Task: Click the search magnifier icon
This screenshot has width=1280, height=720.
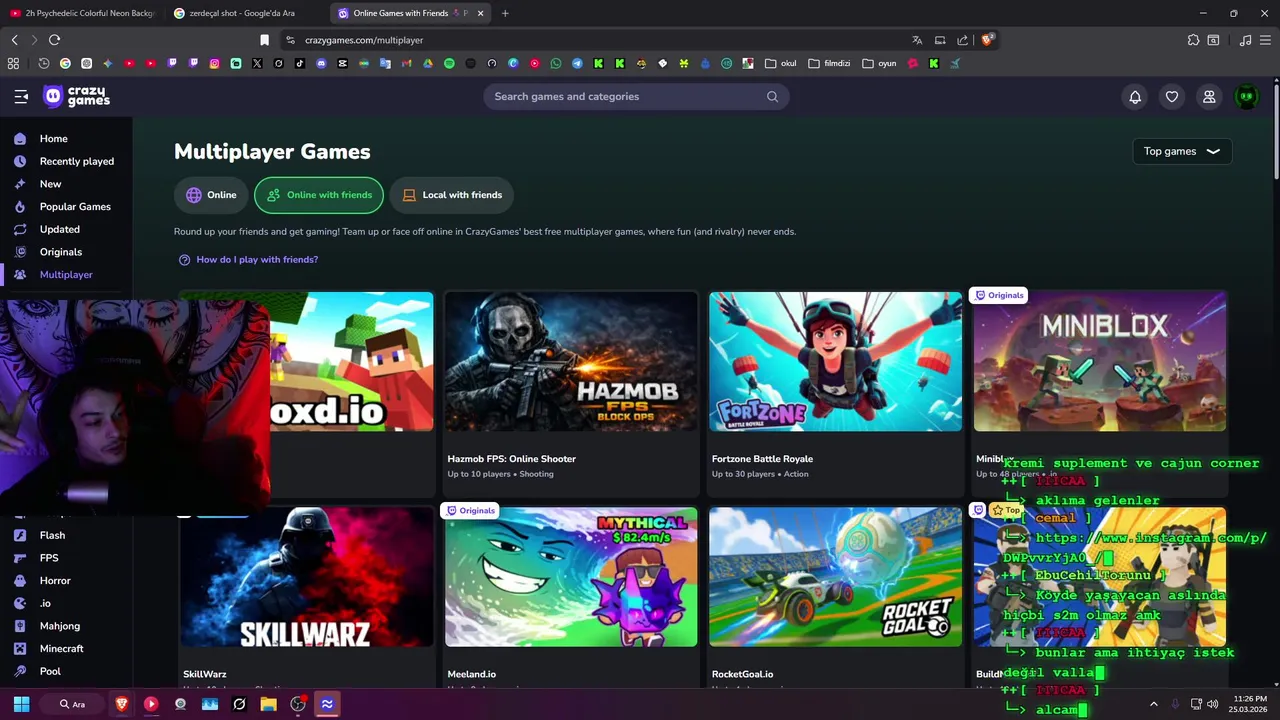Action: click(772, 97)
